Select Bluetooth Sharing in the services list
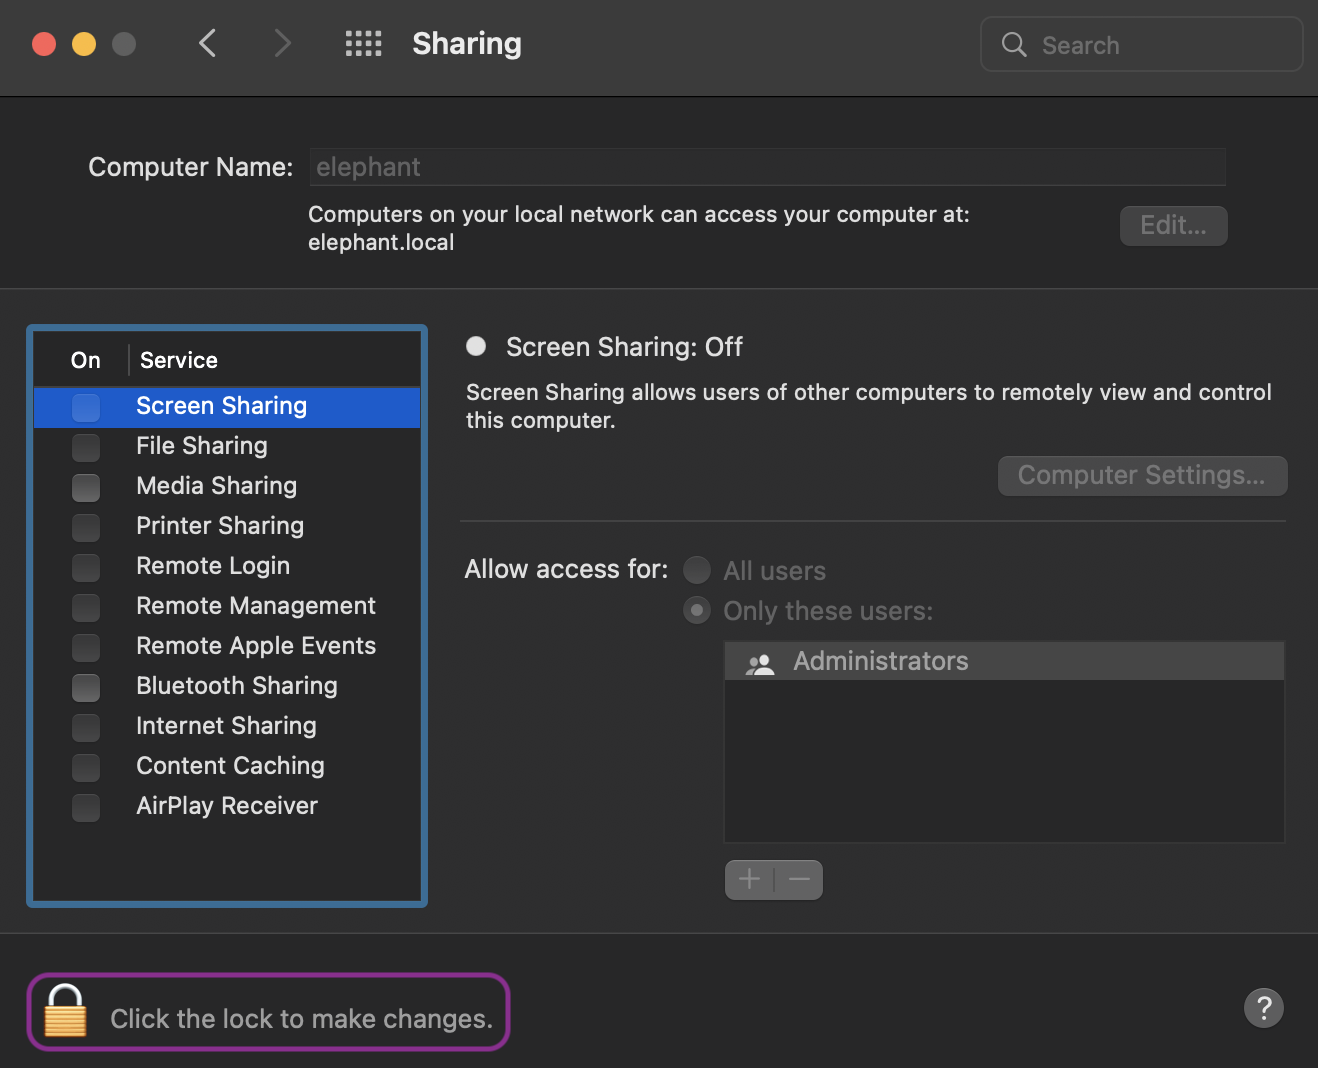The image size is (1318, 1068). [x=237, y=686]
